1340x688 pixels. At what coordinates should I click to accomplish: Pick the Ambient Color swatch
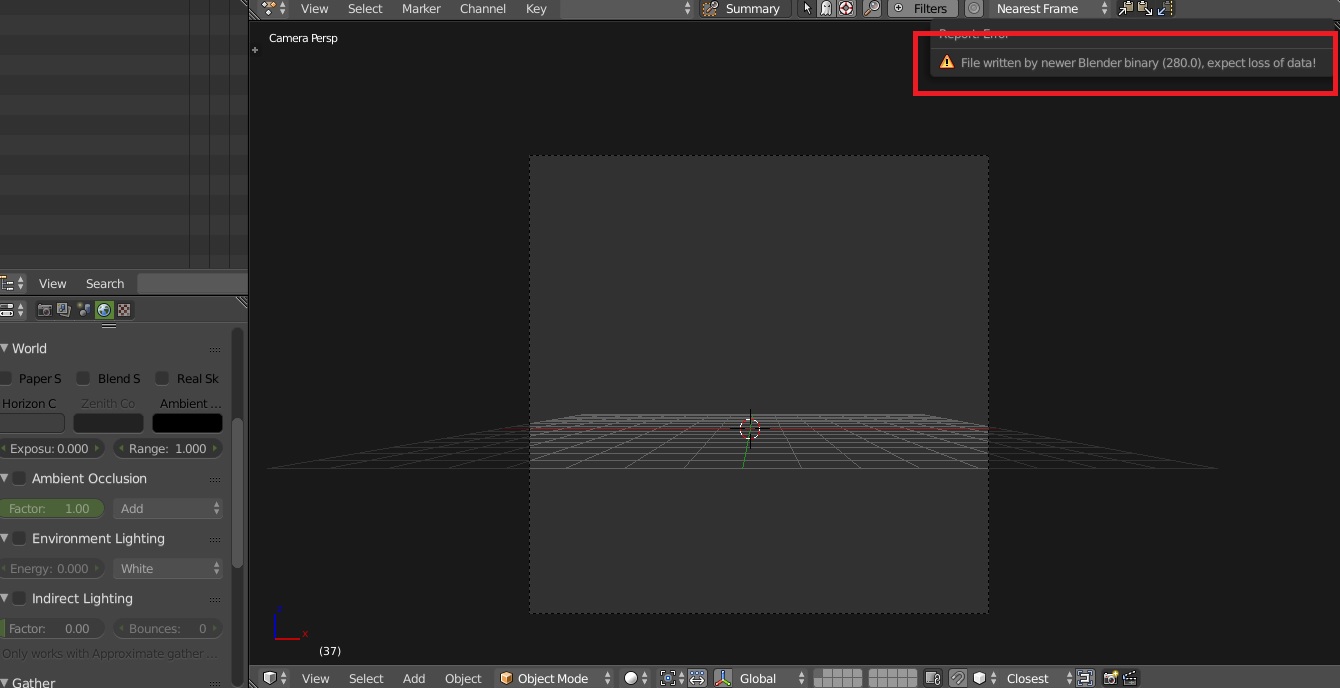pos(187,423)
